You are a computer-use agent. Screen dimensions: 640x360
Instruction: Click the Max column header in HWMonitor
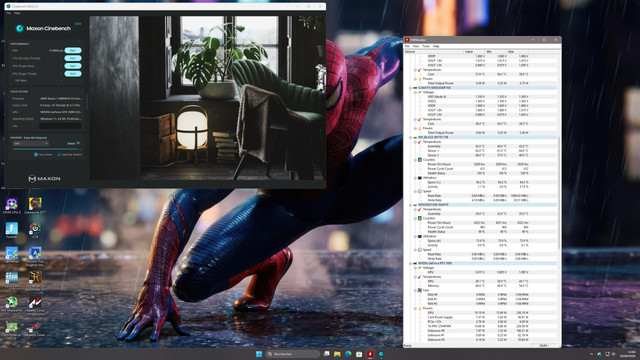(x=518, y=51)
